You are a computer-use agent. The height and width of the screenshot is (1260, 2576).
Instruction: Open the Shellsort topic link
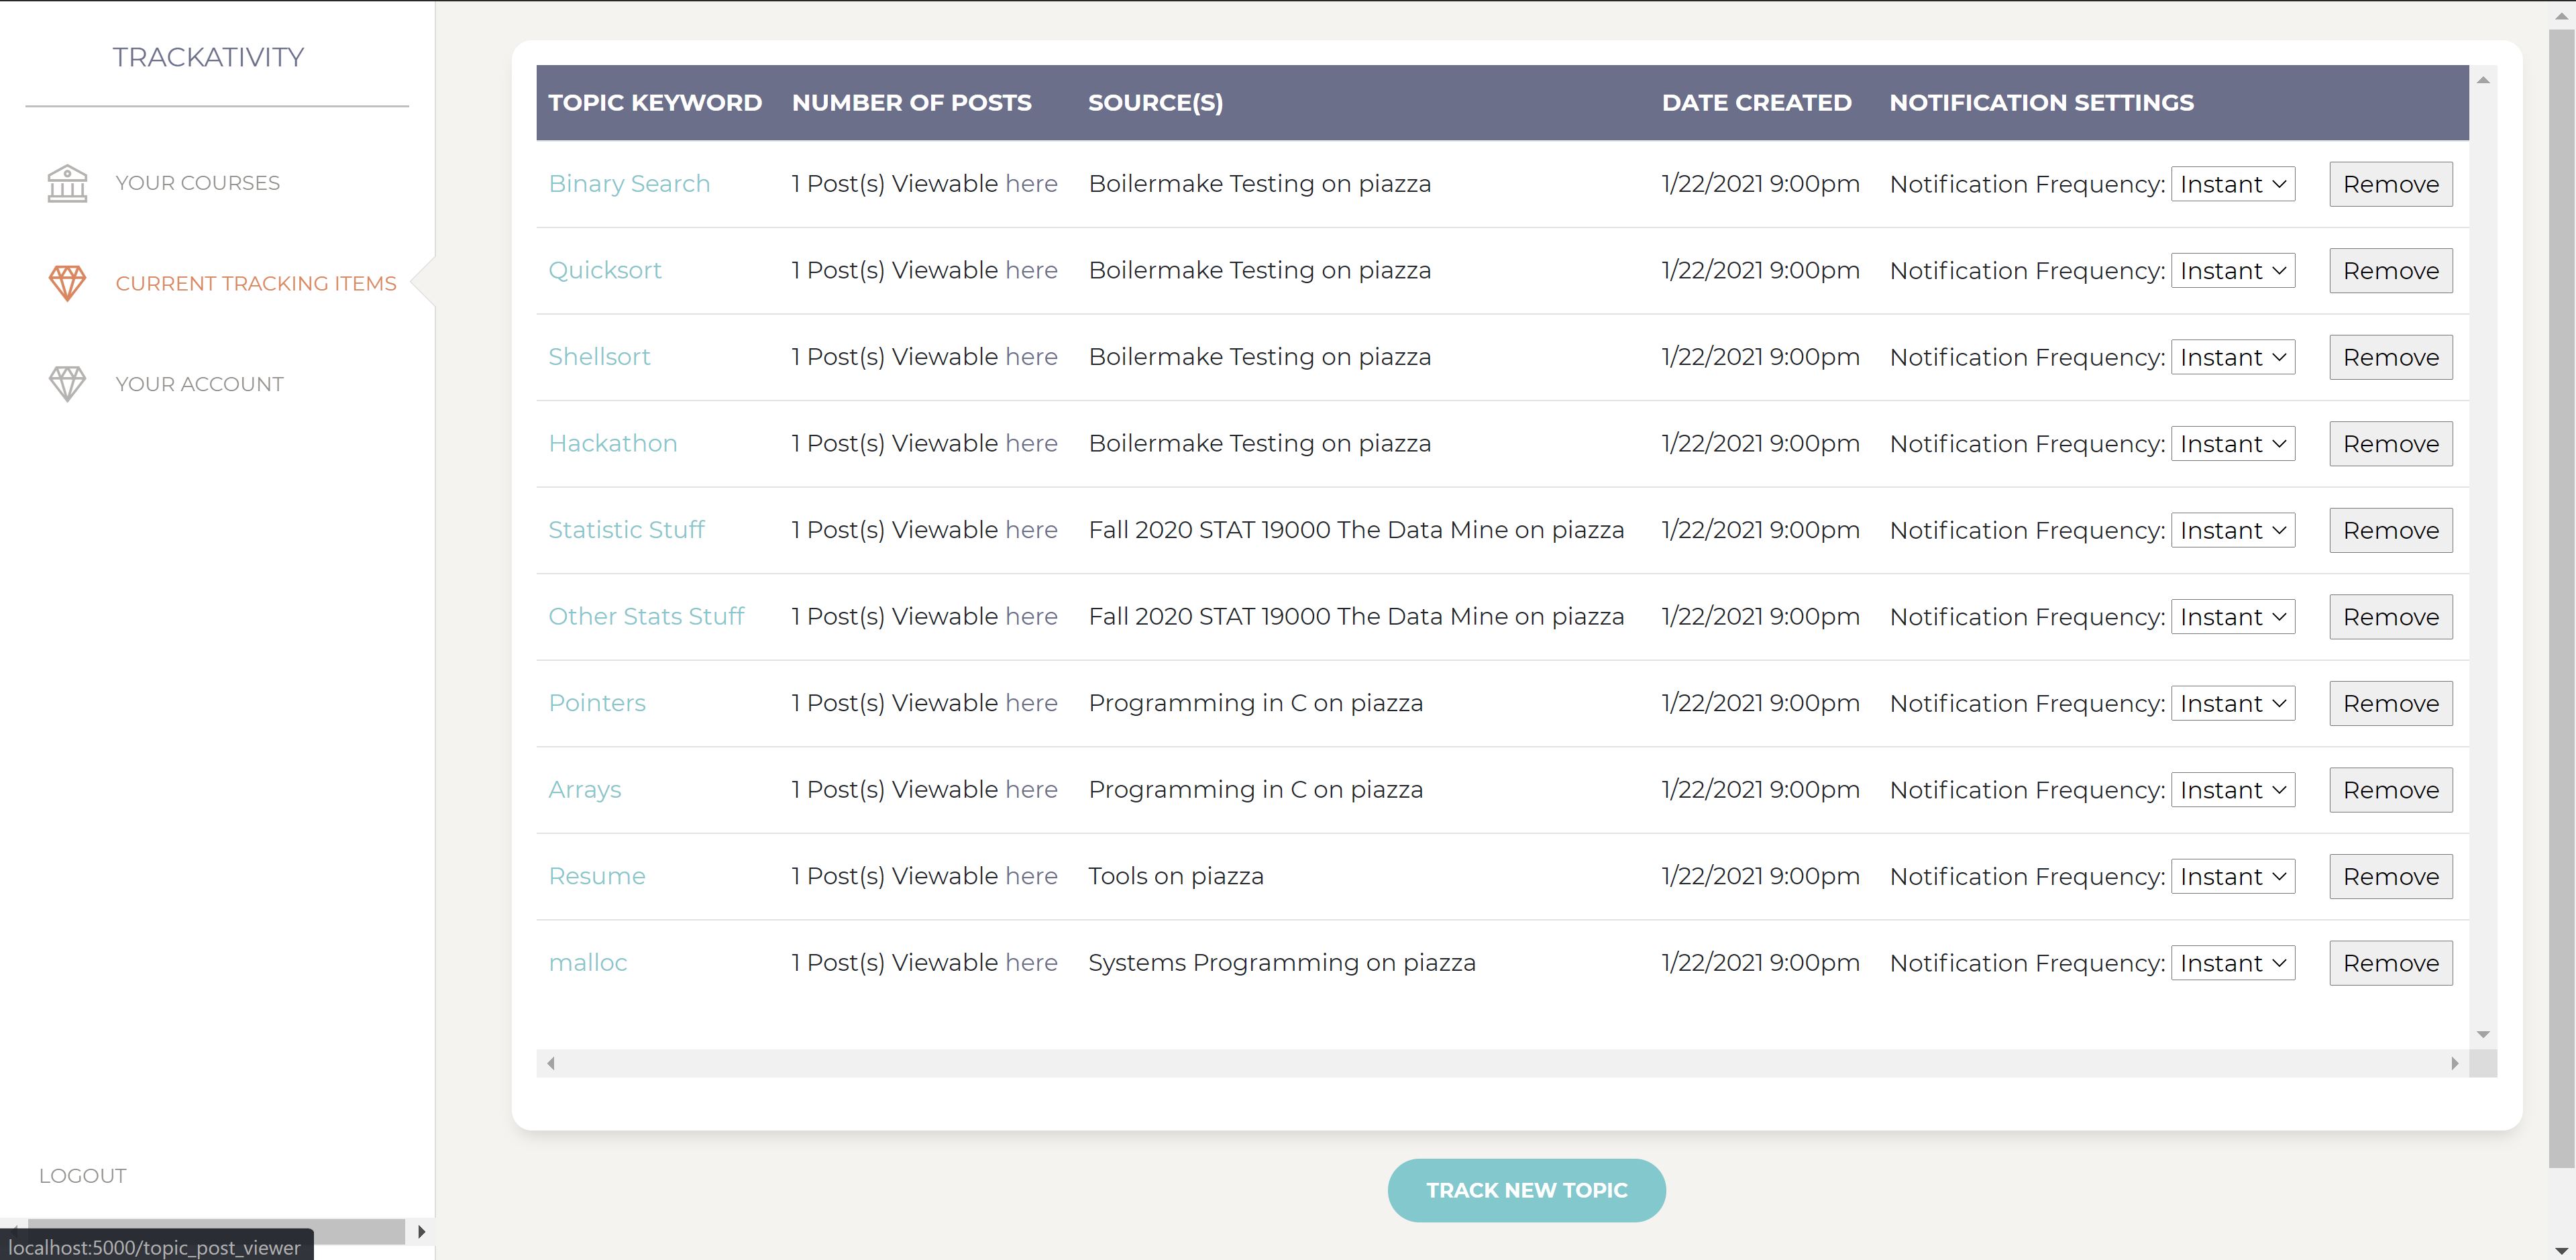tap(599, 357)
